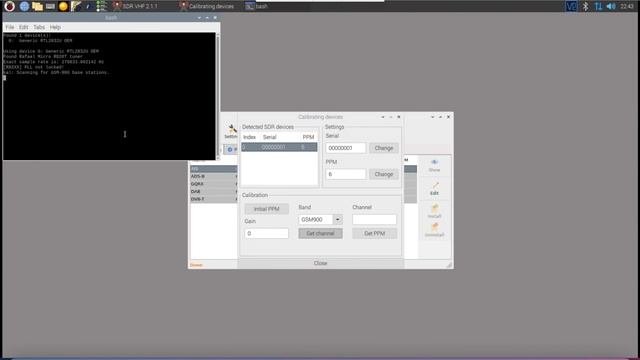
Task: Open the volume control tray icon
Action: [x=611, y=6]
